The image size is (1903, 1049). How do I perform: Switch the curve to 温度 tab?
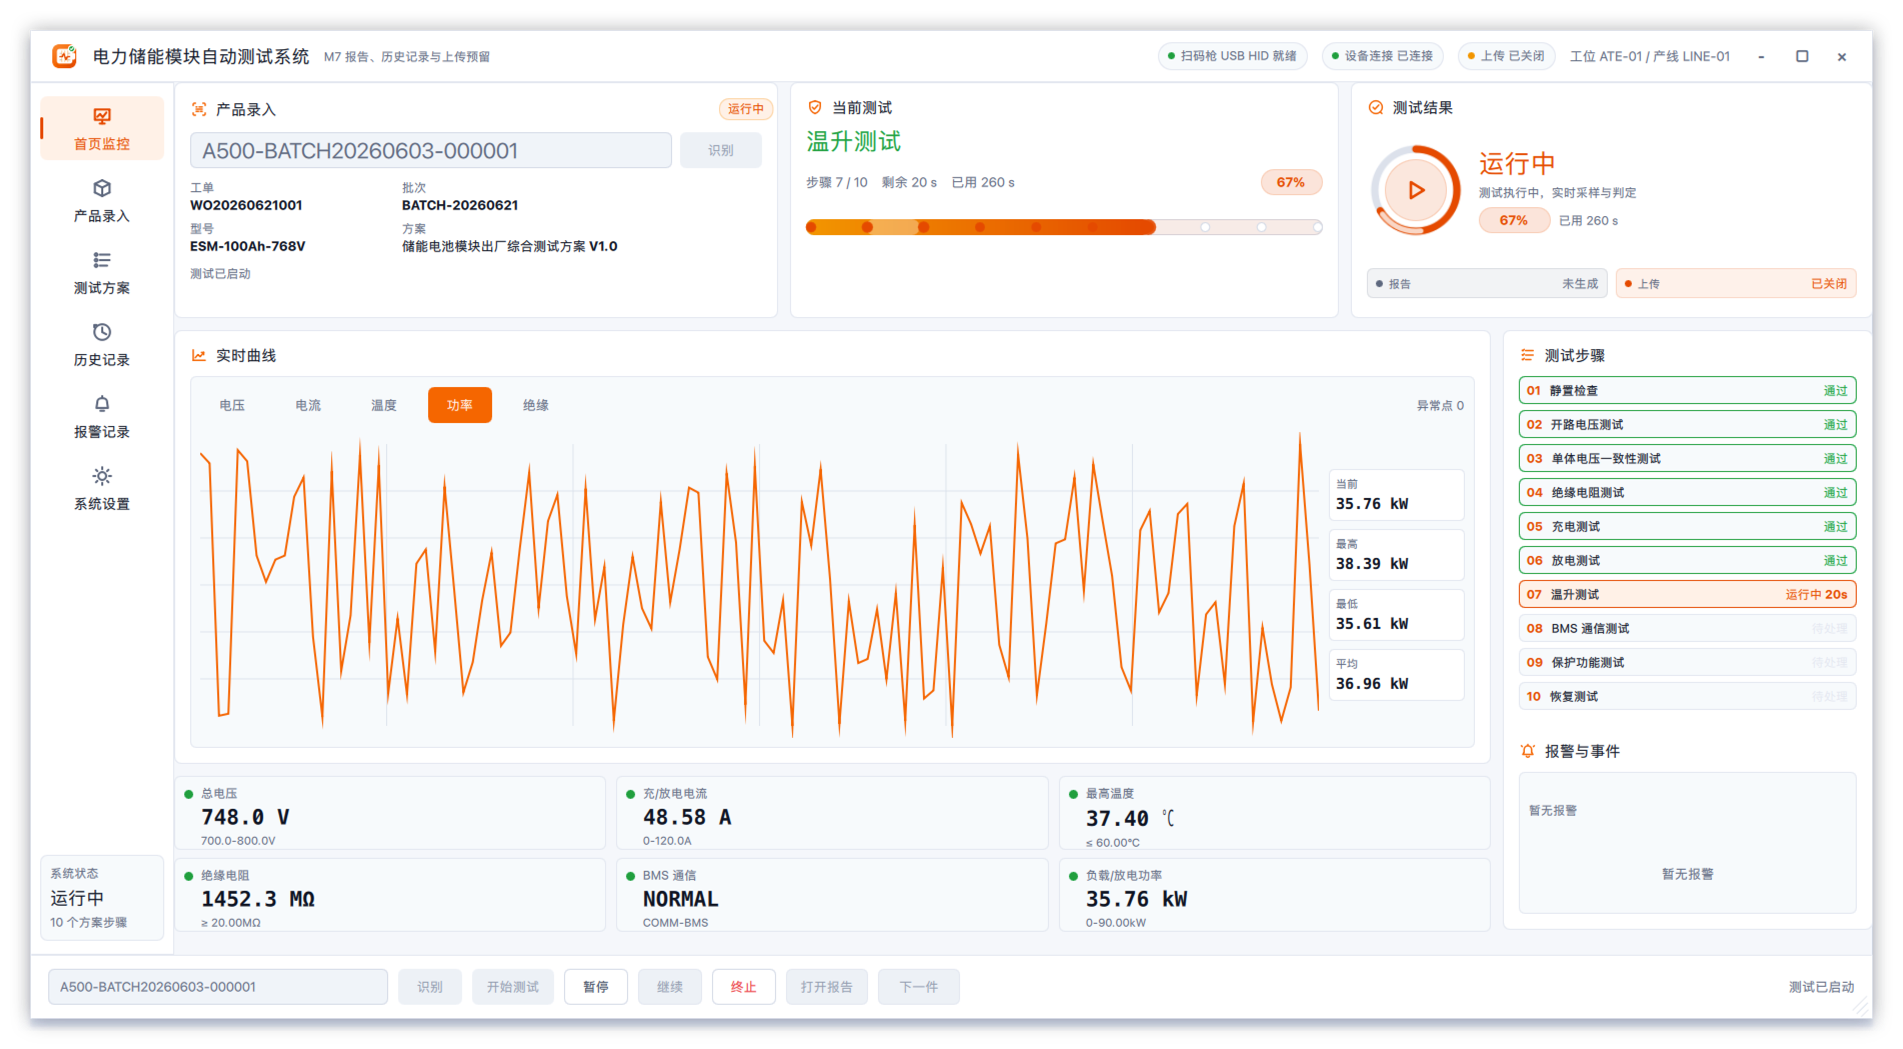(384, 405)
